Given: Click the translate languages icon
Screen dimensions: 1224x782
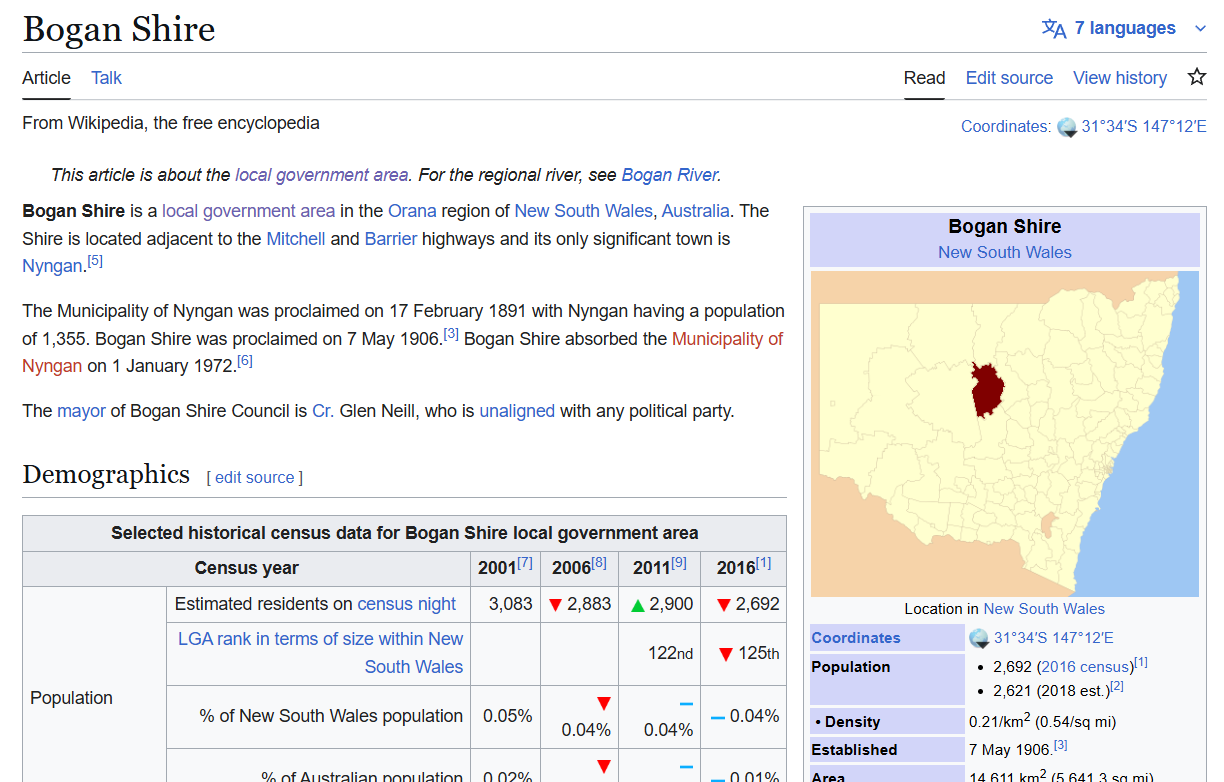Looking at the screenshot, I should coord(1054,28).
